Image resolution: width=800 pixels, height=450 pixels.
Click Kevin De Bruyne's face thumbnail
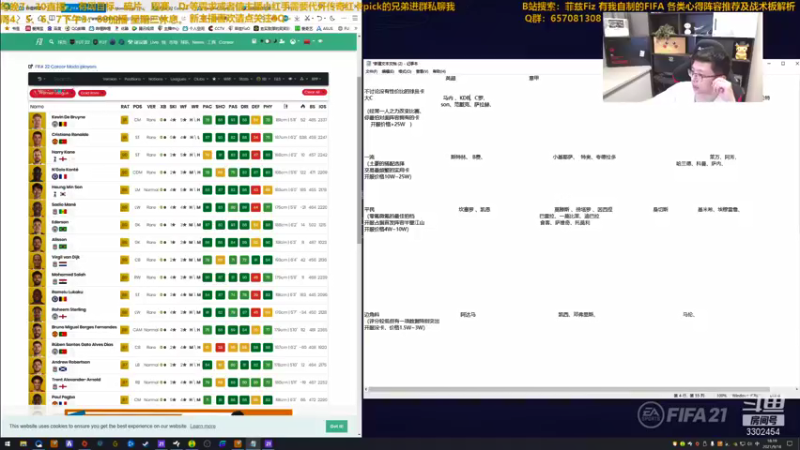[37, 120]
